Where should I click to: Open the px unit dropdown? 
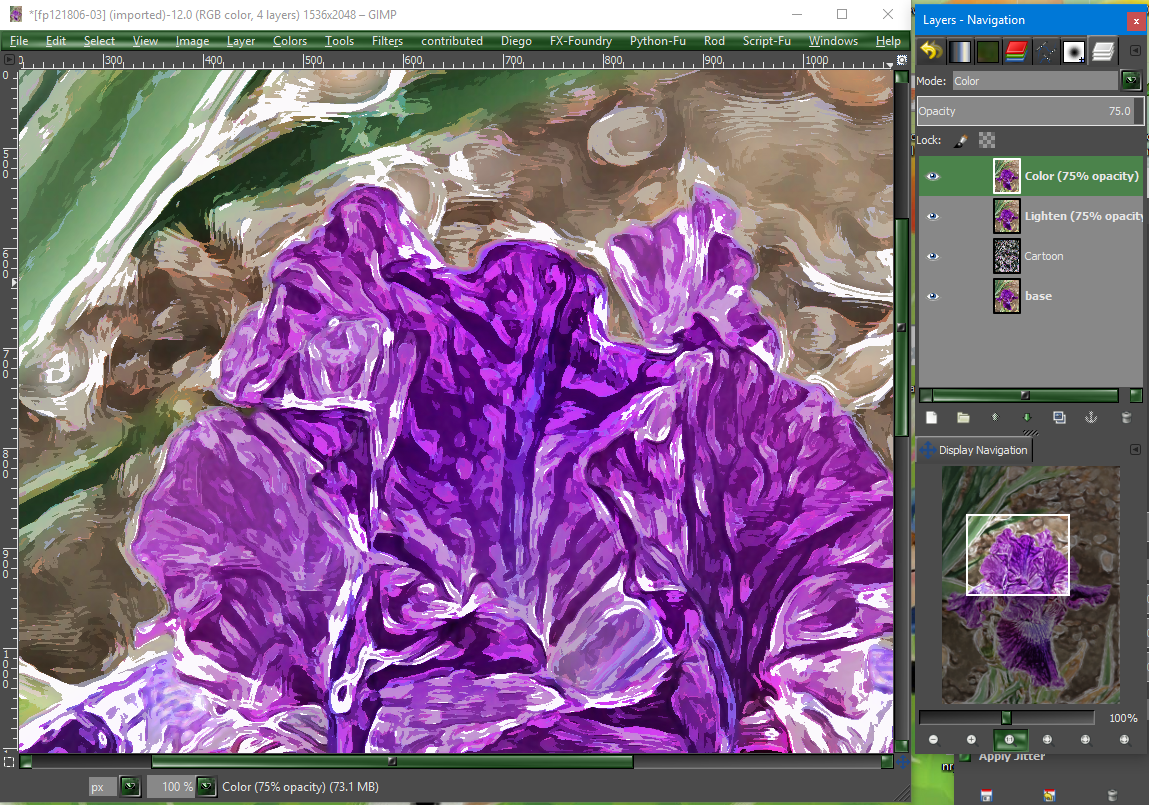pos(130,787)
